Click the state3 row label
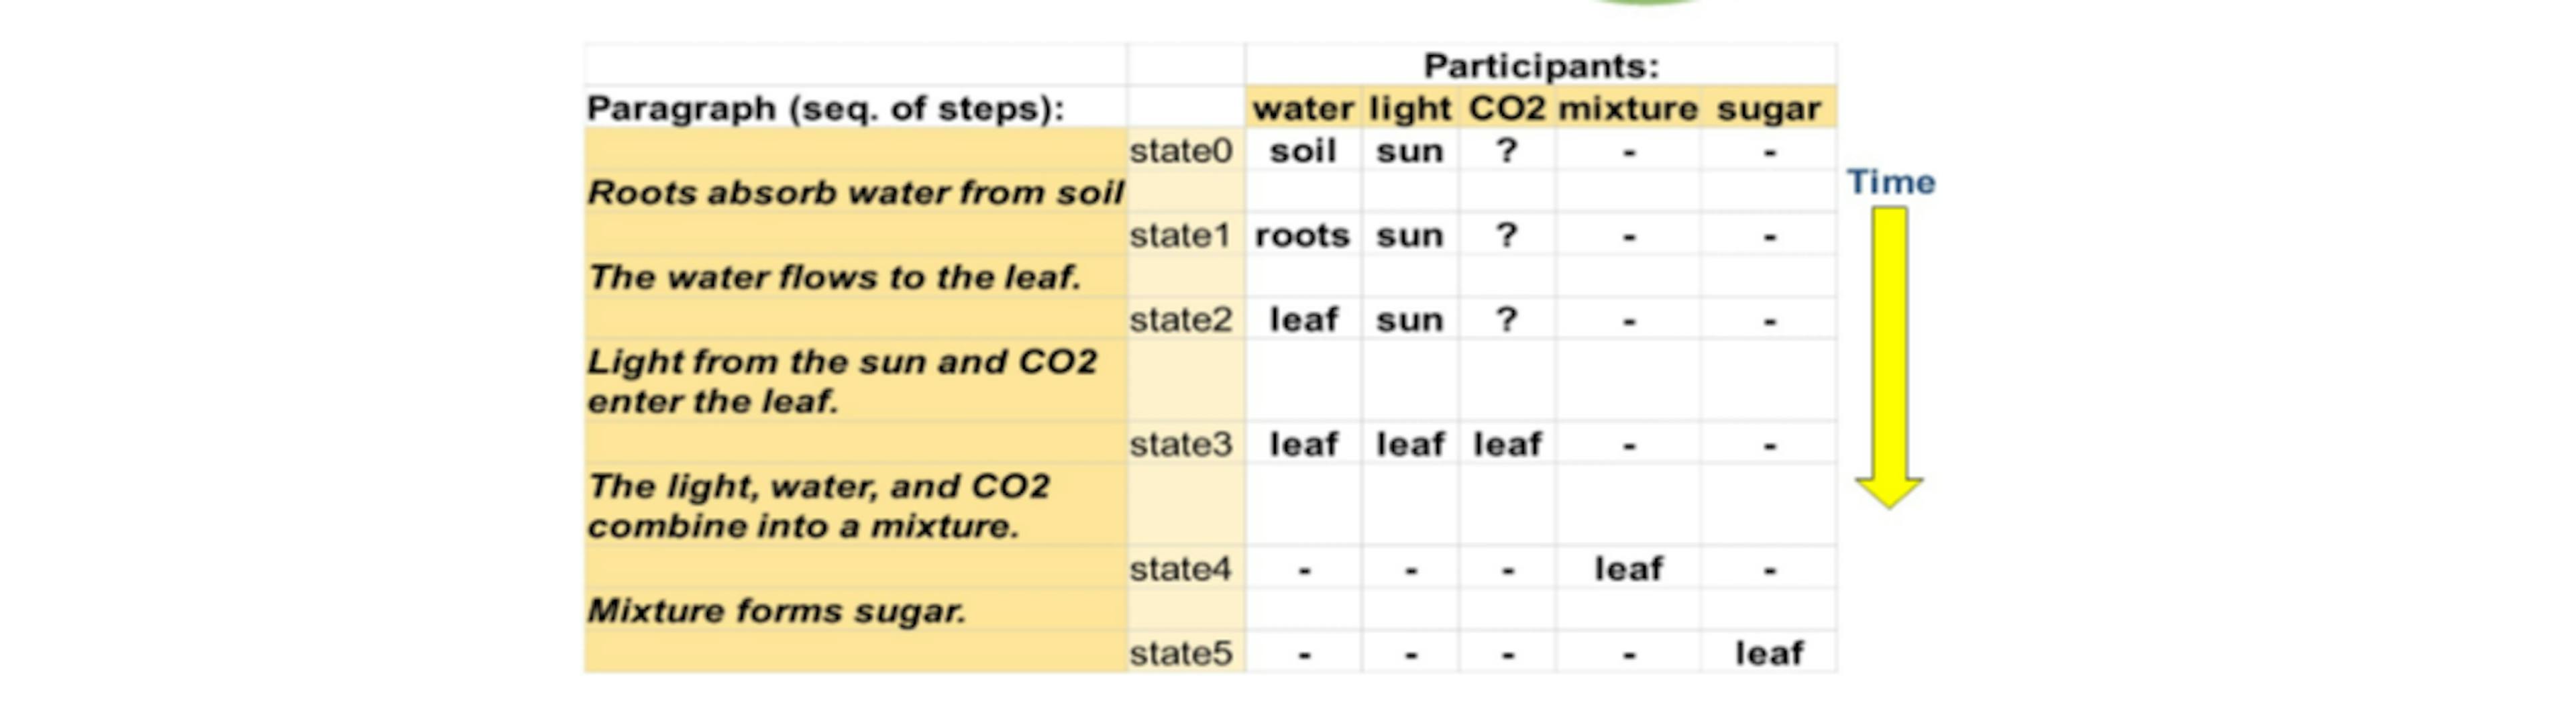Viewport: 2576px width, 725px height. pos(1181,444)
